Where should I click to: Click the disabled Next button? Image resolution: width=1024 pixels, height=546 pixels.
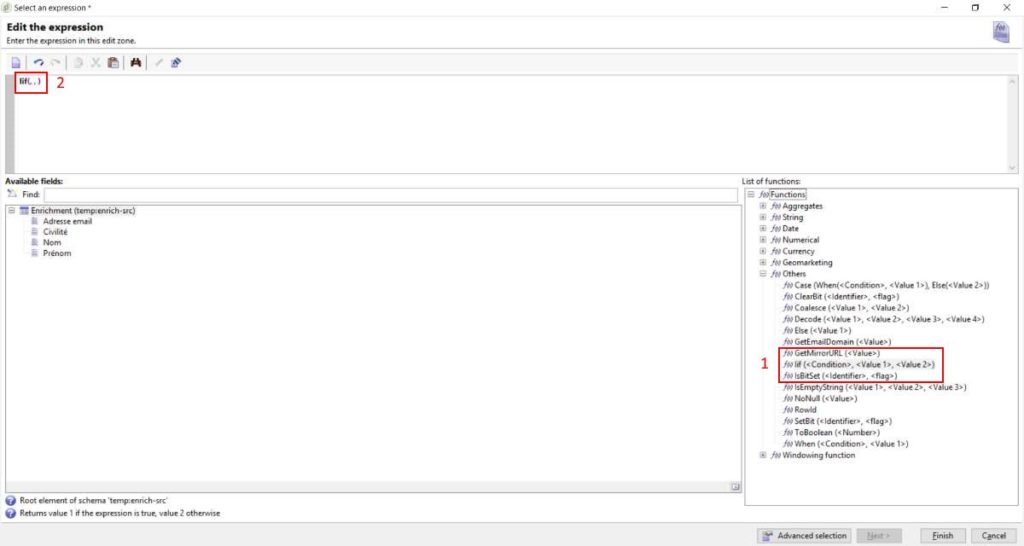point(879,536)
